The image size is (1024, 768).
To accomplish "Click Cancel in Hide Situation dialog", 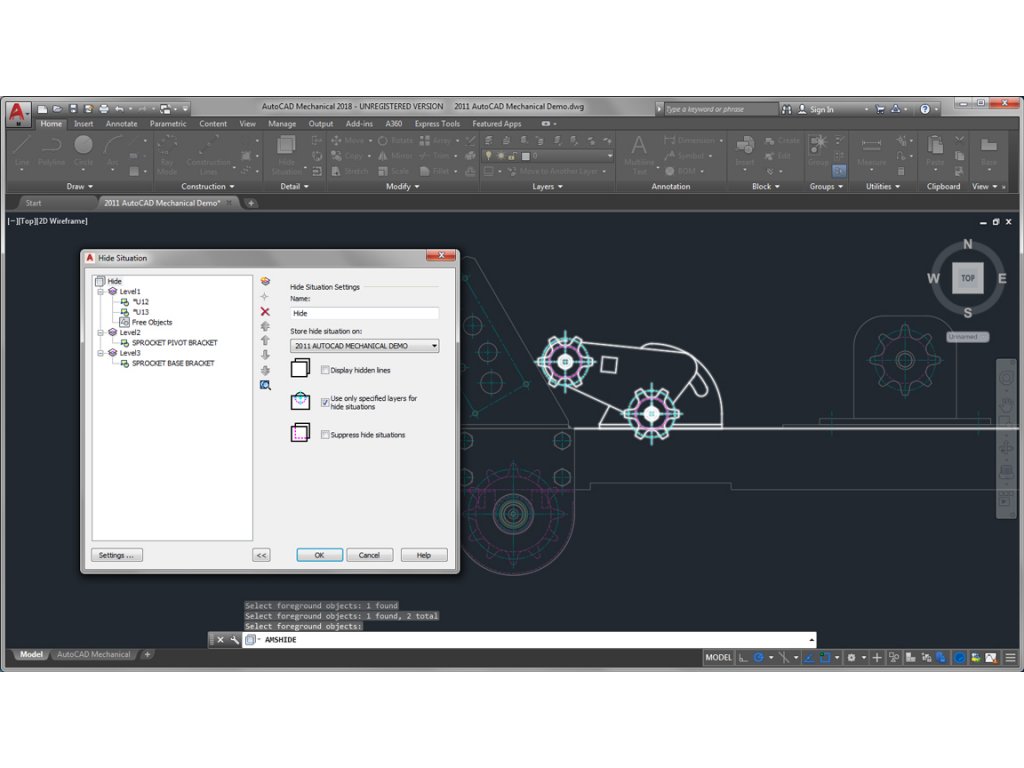I will point(369,555).
